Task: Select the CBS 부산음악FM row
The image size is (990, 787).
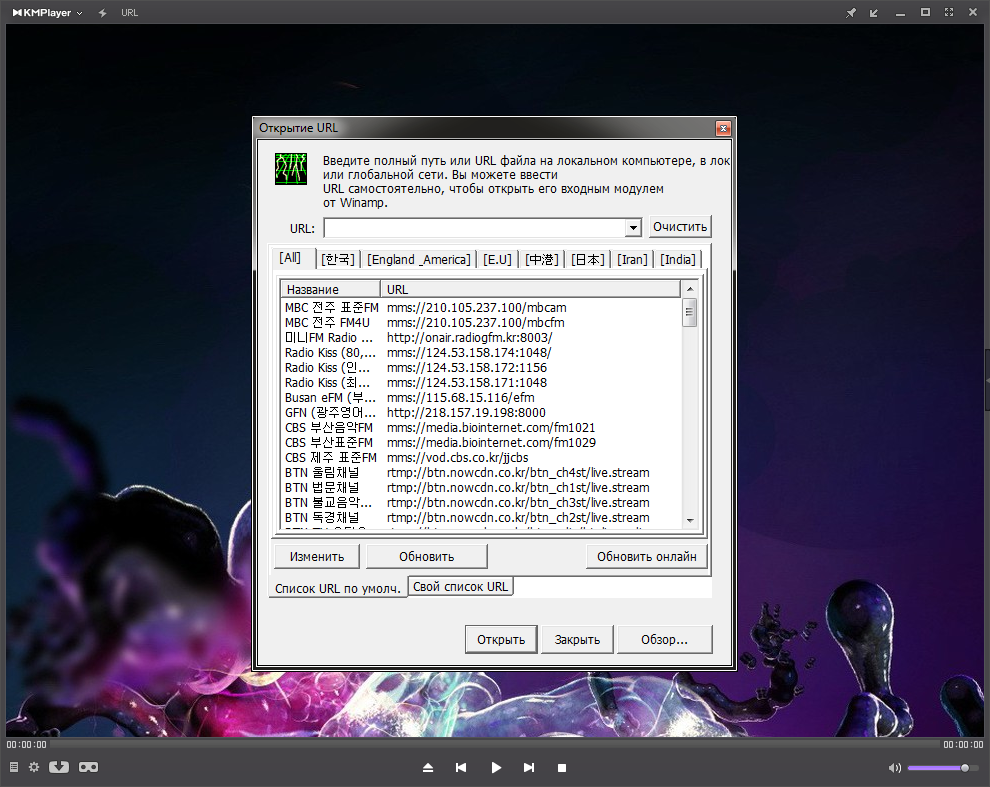Action: tap(481, 428)
